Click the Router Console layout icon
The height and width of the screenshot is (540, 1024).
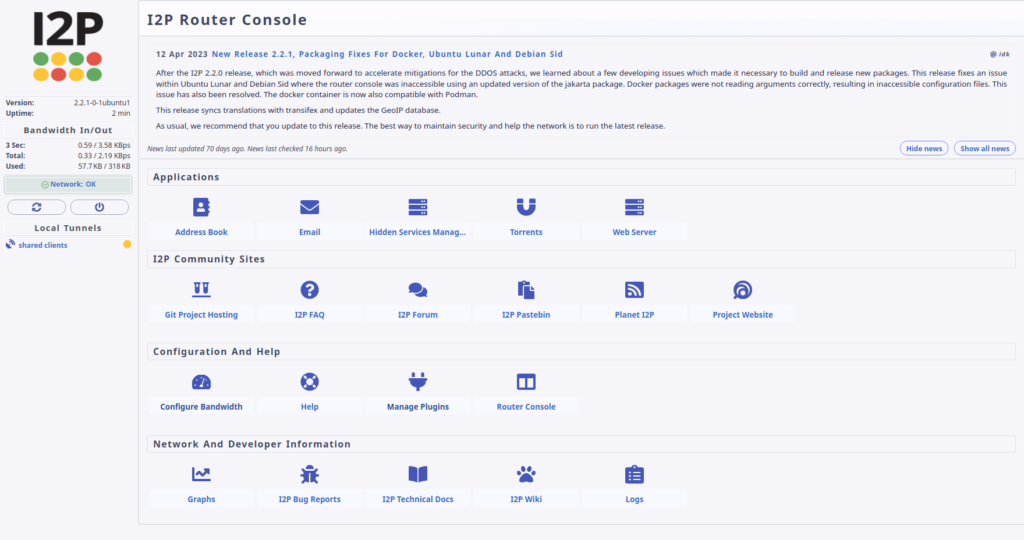(x=526, y=381)
